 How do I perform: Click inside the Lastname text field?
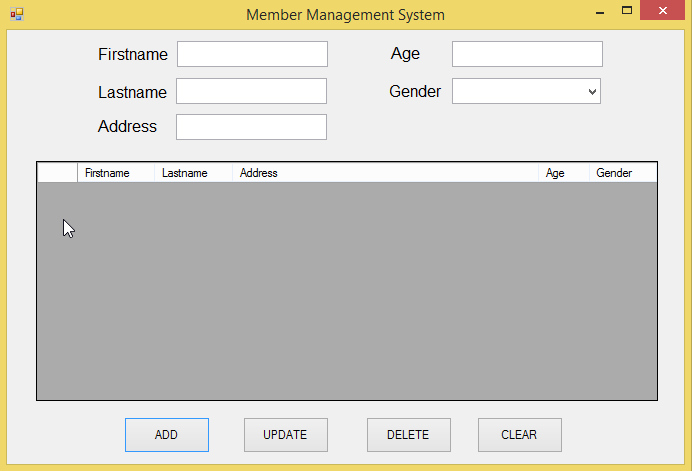(251, 91)
